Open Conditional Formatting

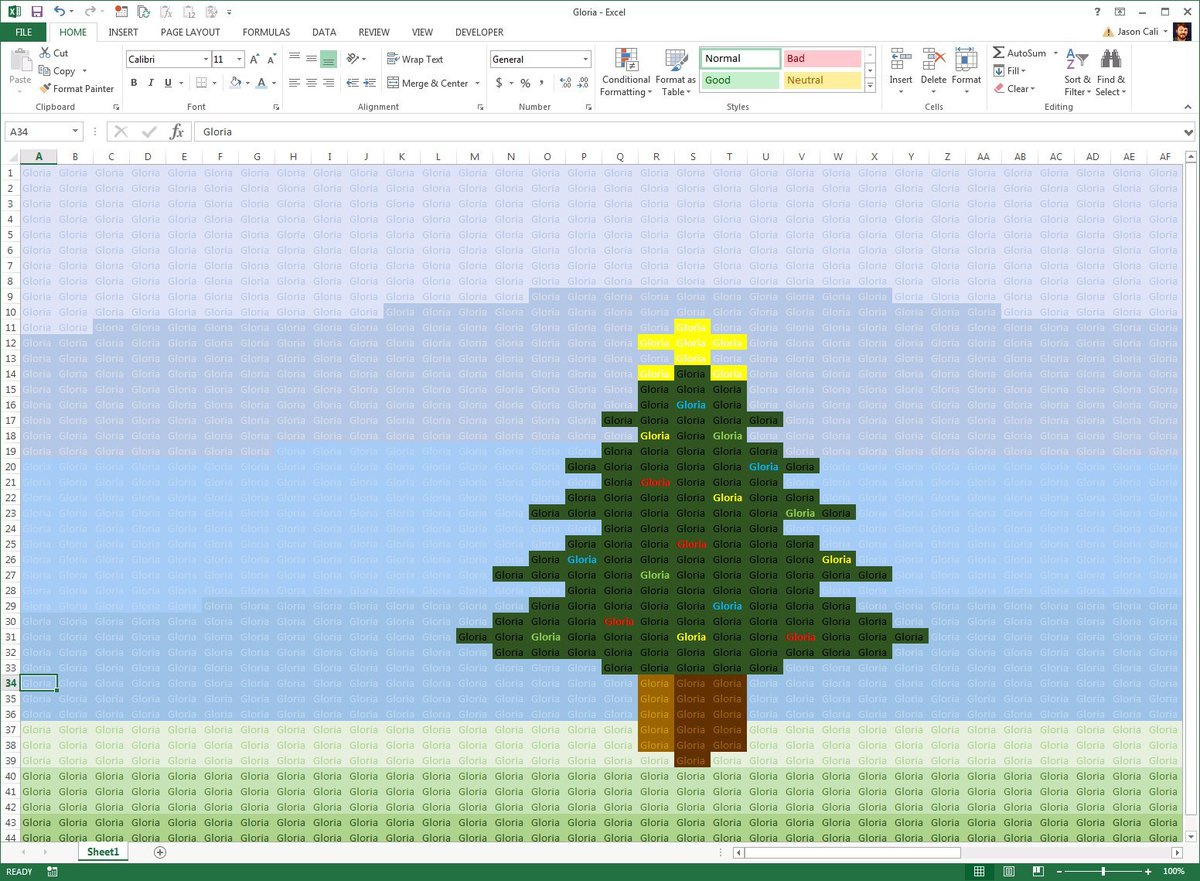tap(626, 72)
